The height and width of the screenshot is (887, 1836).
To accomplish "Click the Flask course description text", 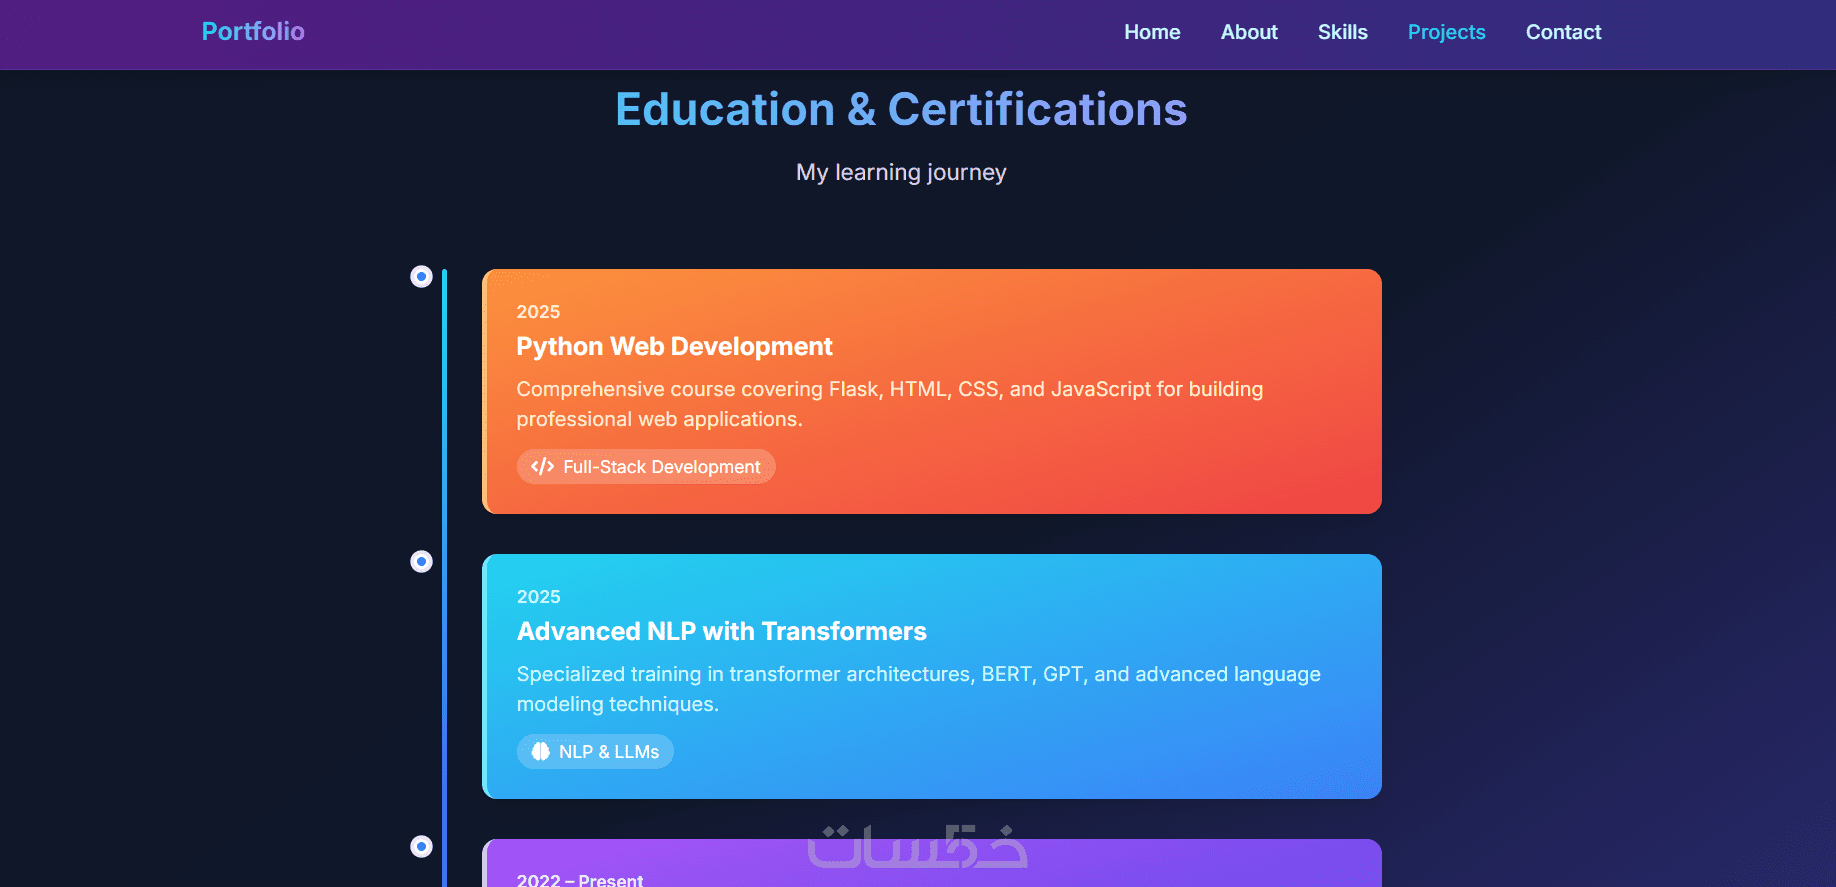I will click(890, 404).
